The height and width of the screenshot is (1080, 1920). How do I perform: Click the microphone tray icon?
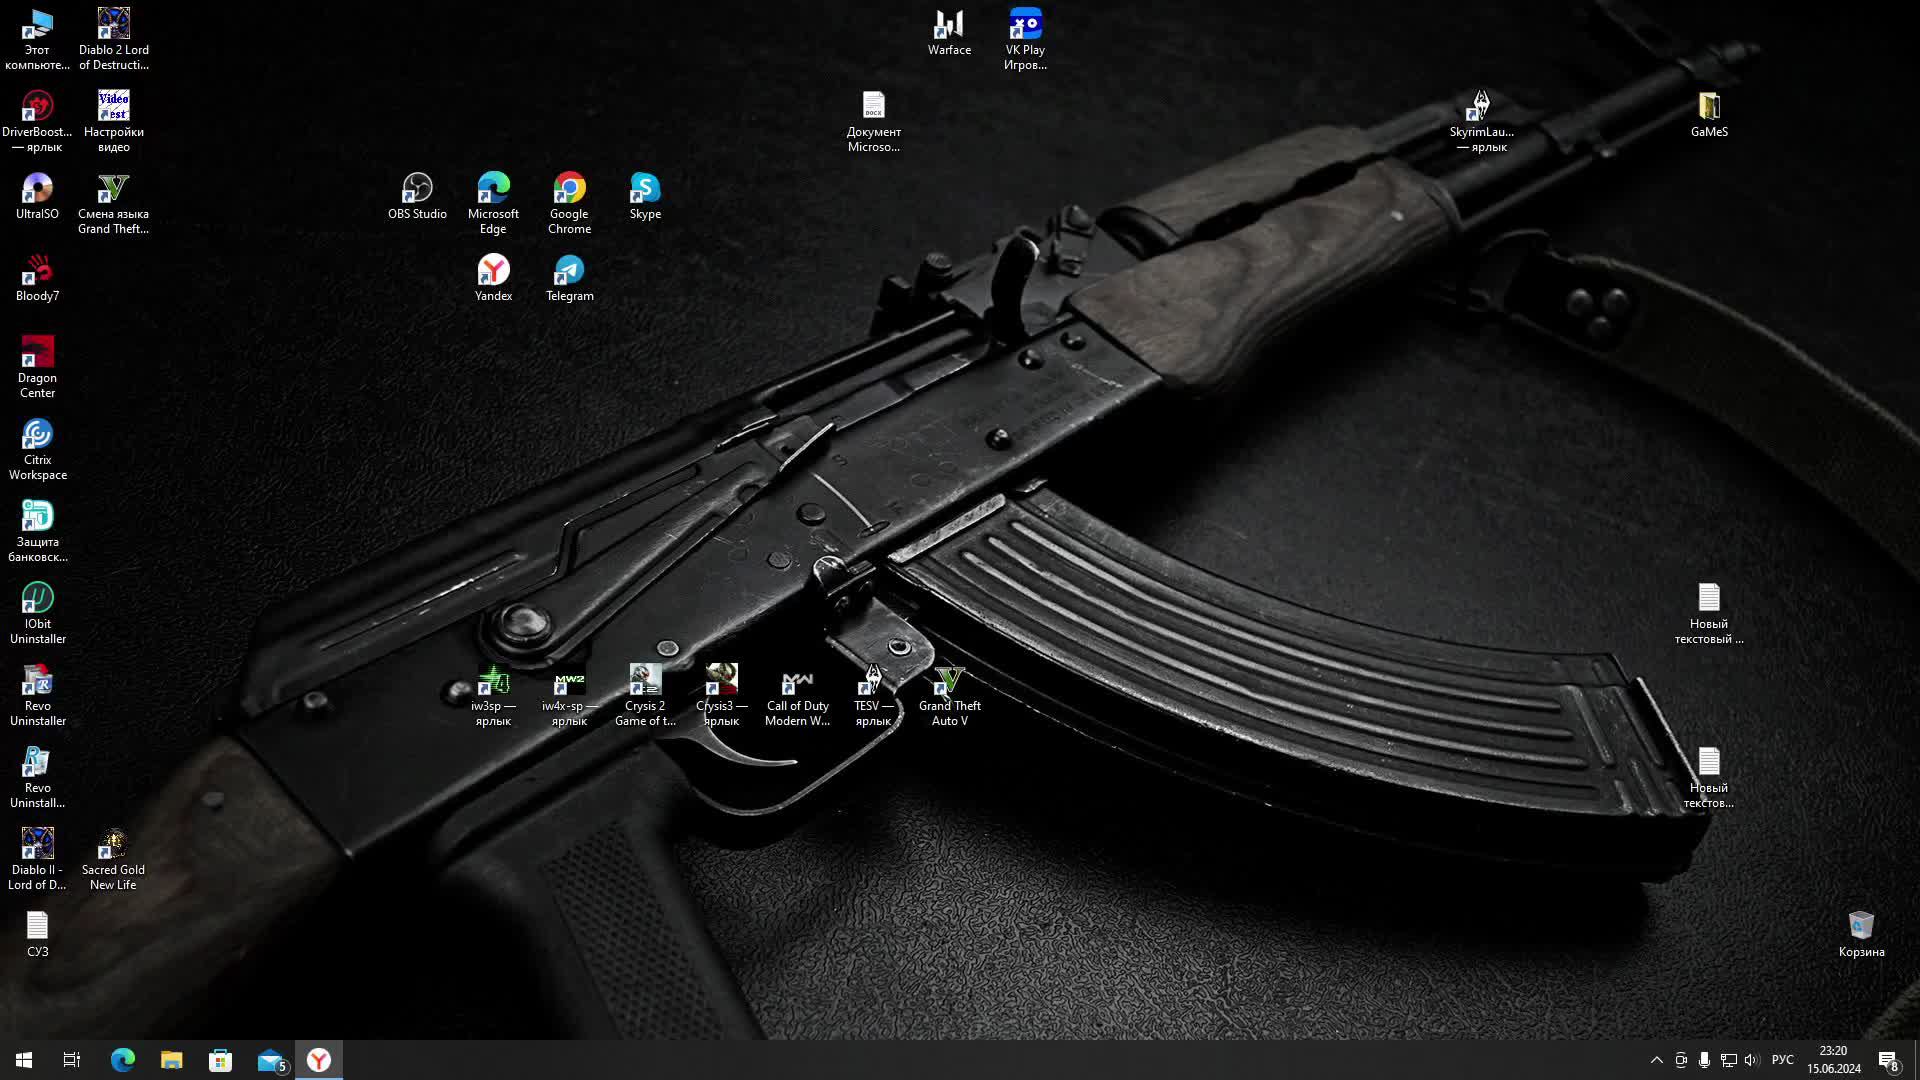tap(1704, 1060)
